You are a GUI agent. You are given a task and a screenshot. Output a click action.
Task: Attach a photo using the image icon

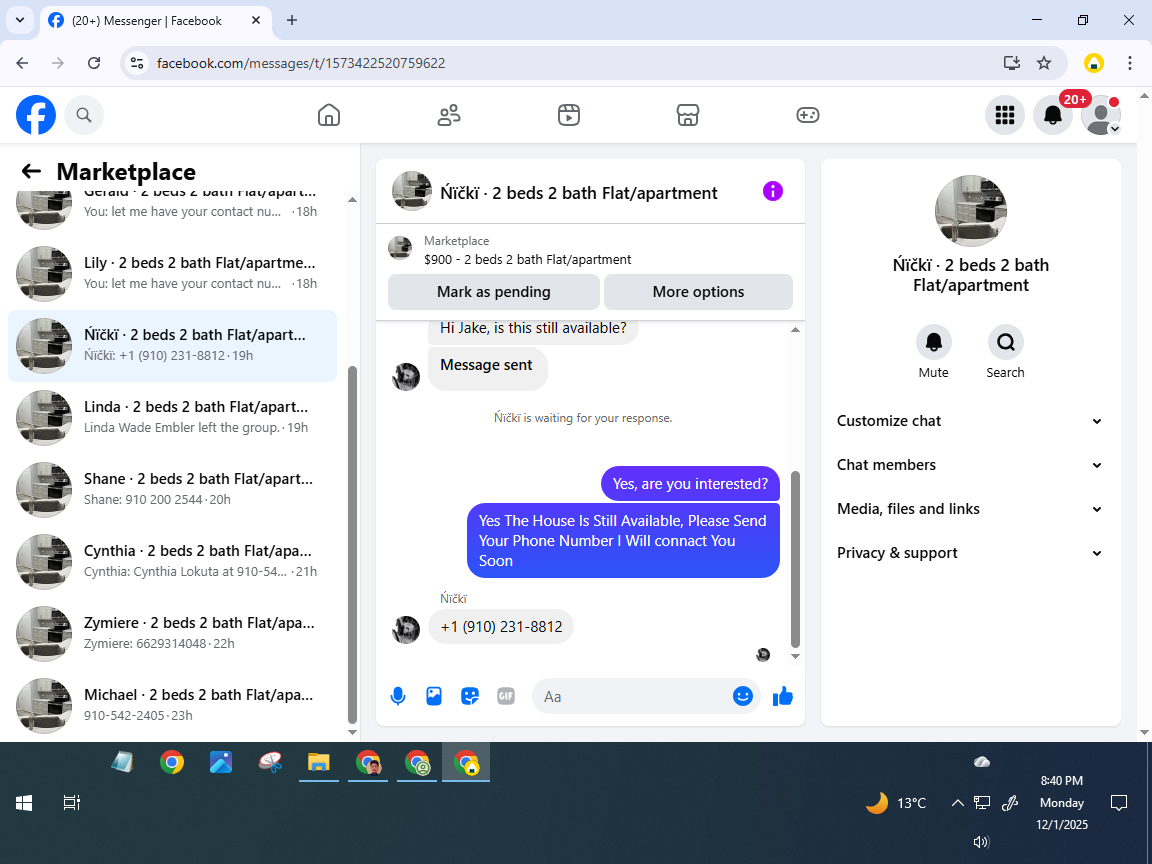(x=434, y=696)
